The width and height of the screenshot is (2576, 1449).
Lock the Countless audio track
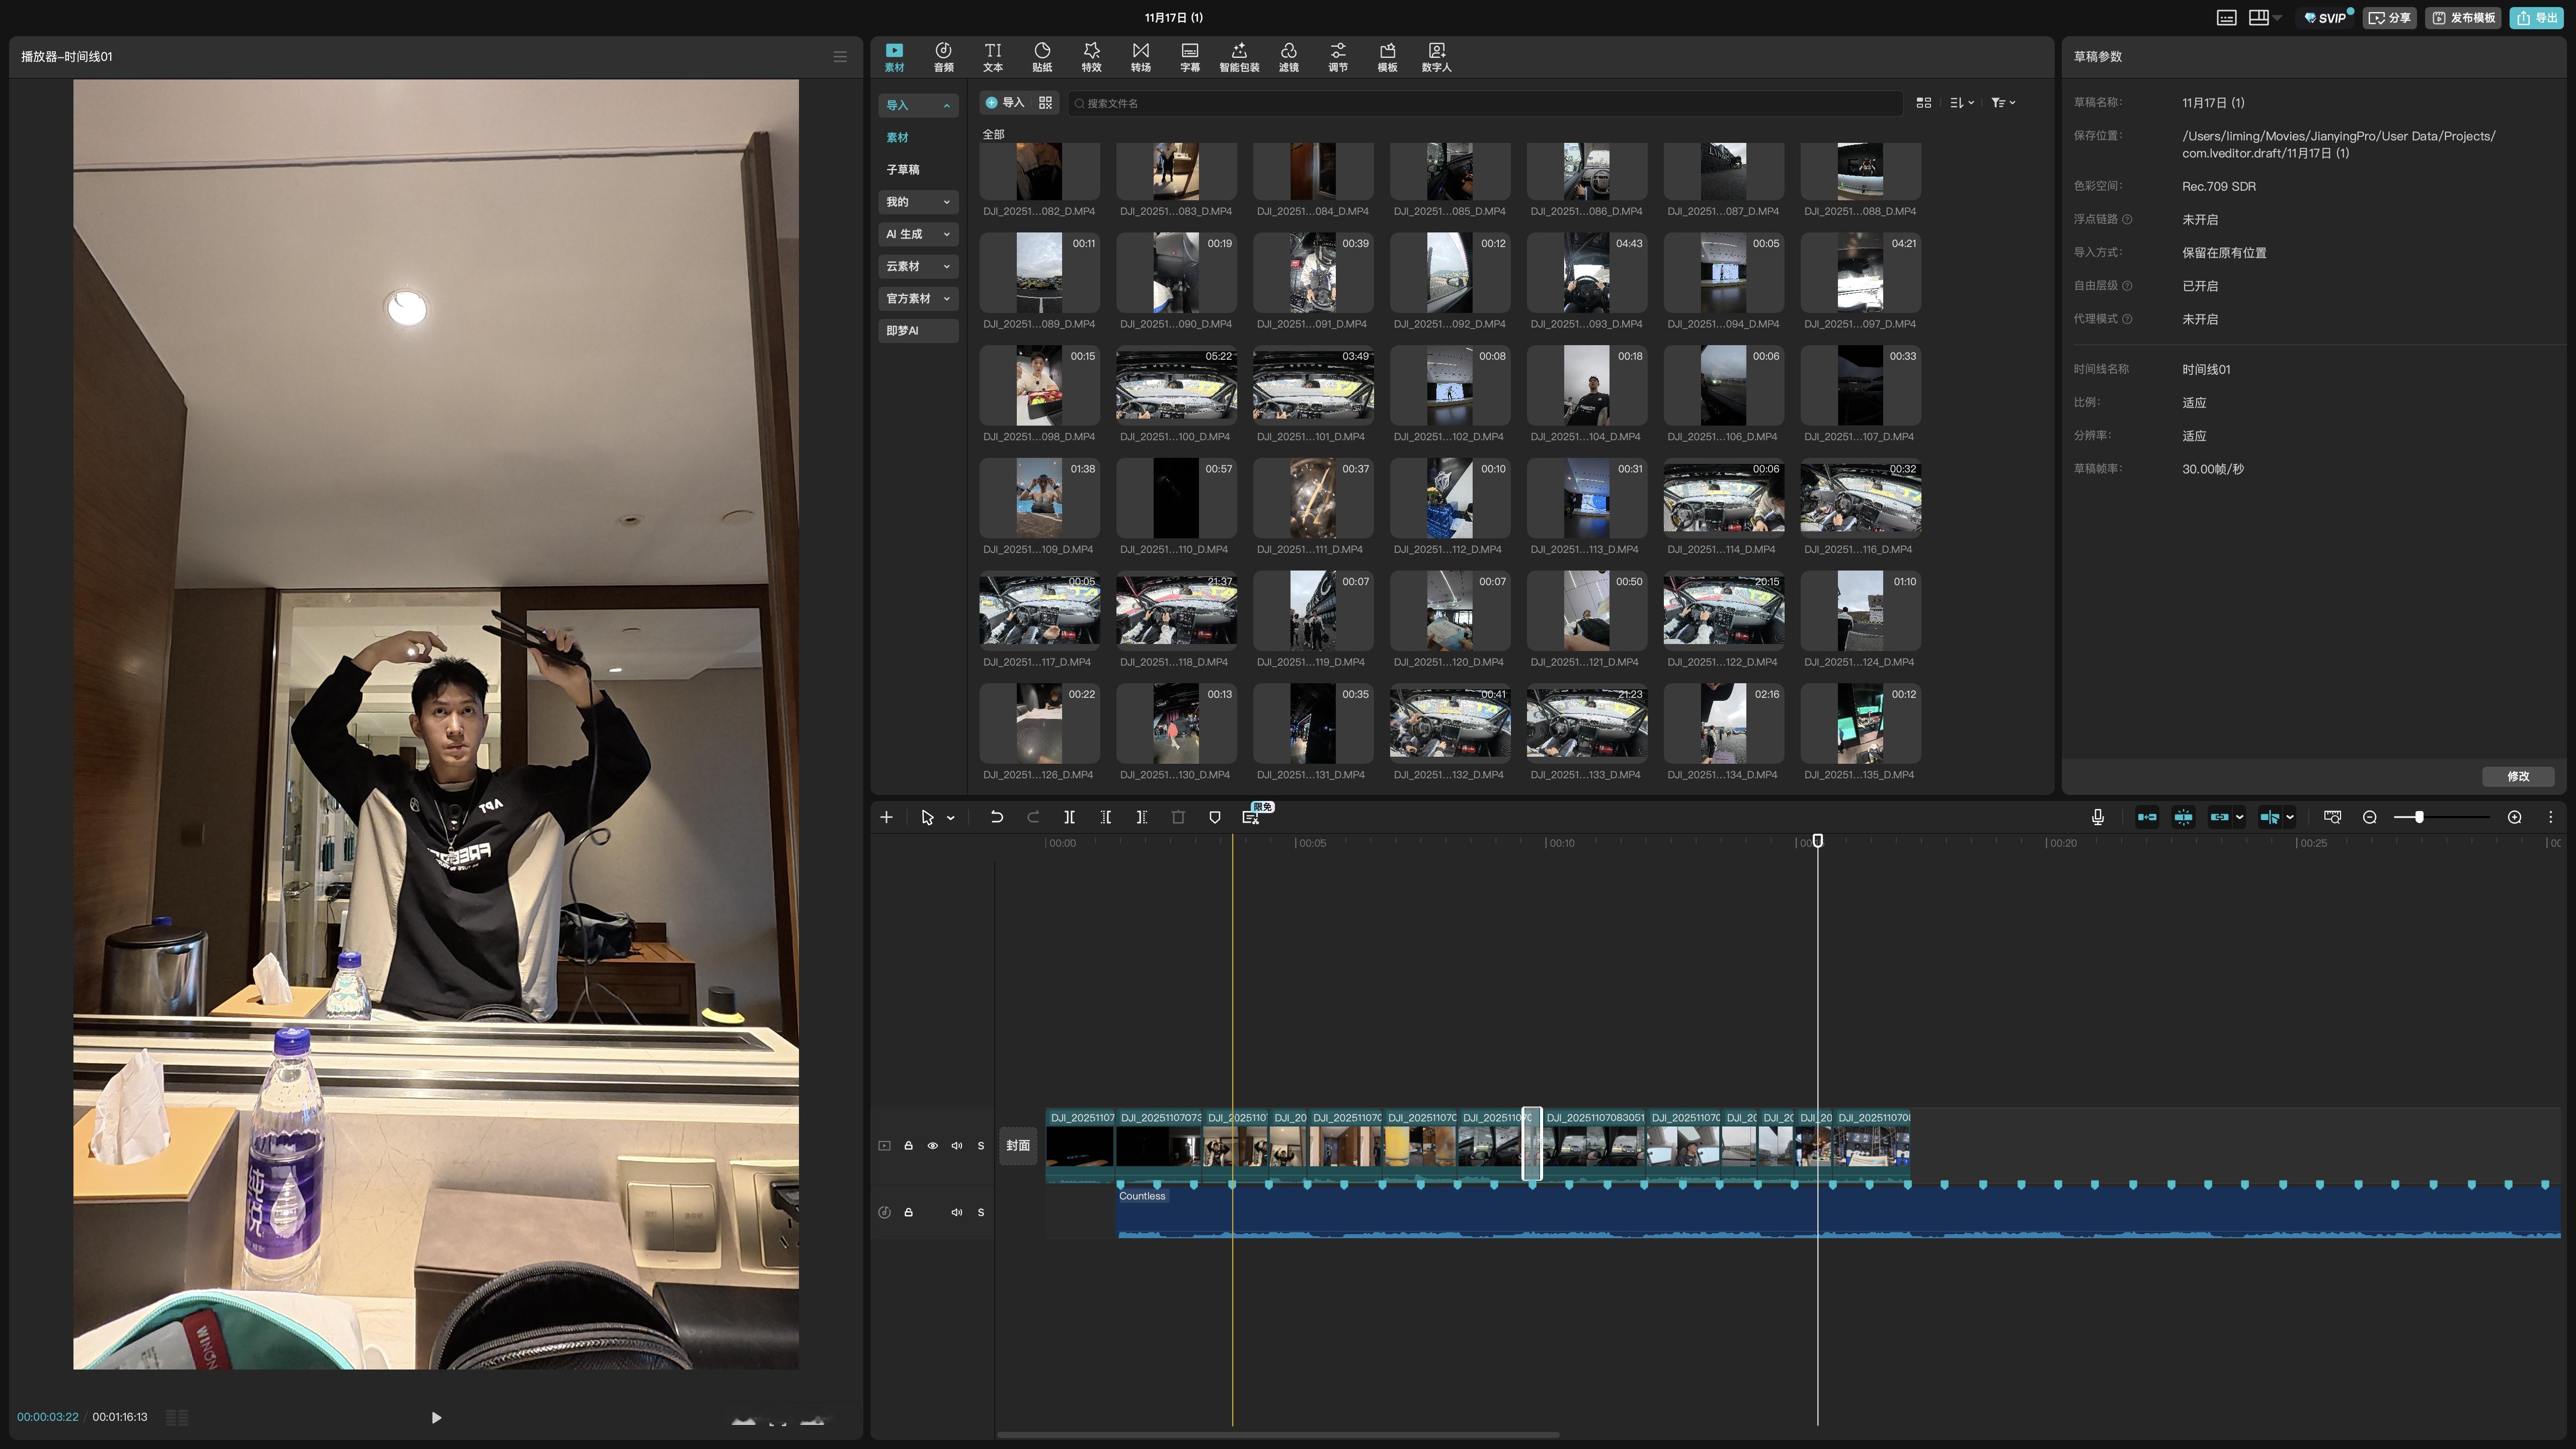coord(908,1212)
